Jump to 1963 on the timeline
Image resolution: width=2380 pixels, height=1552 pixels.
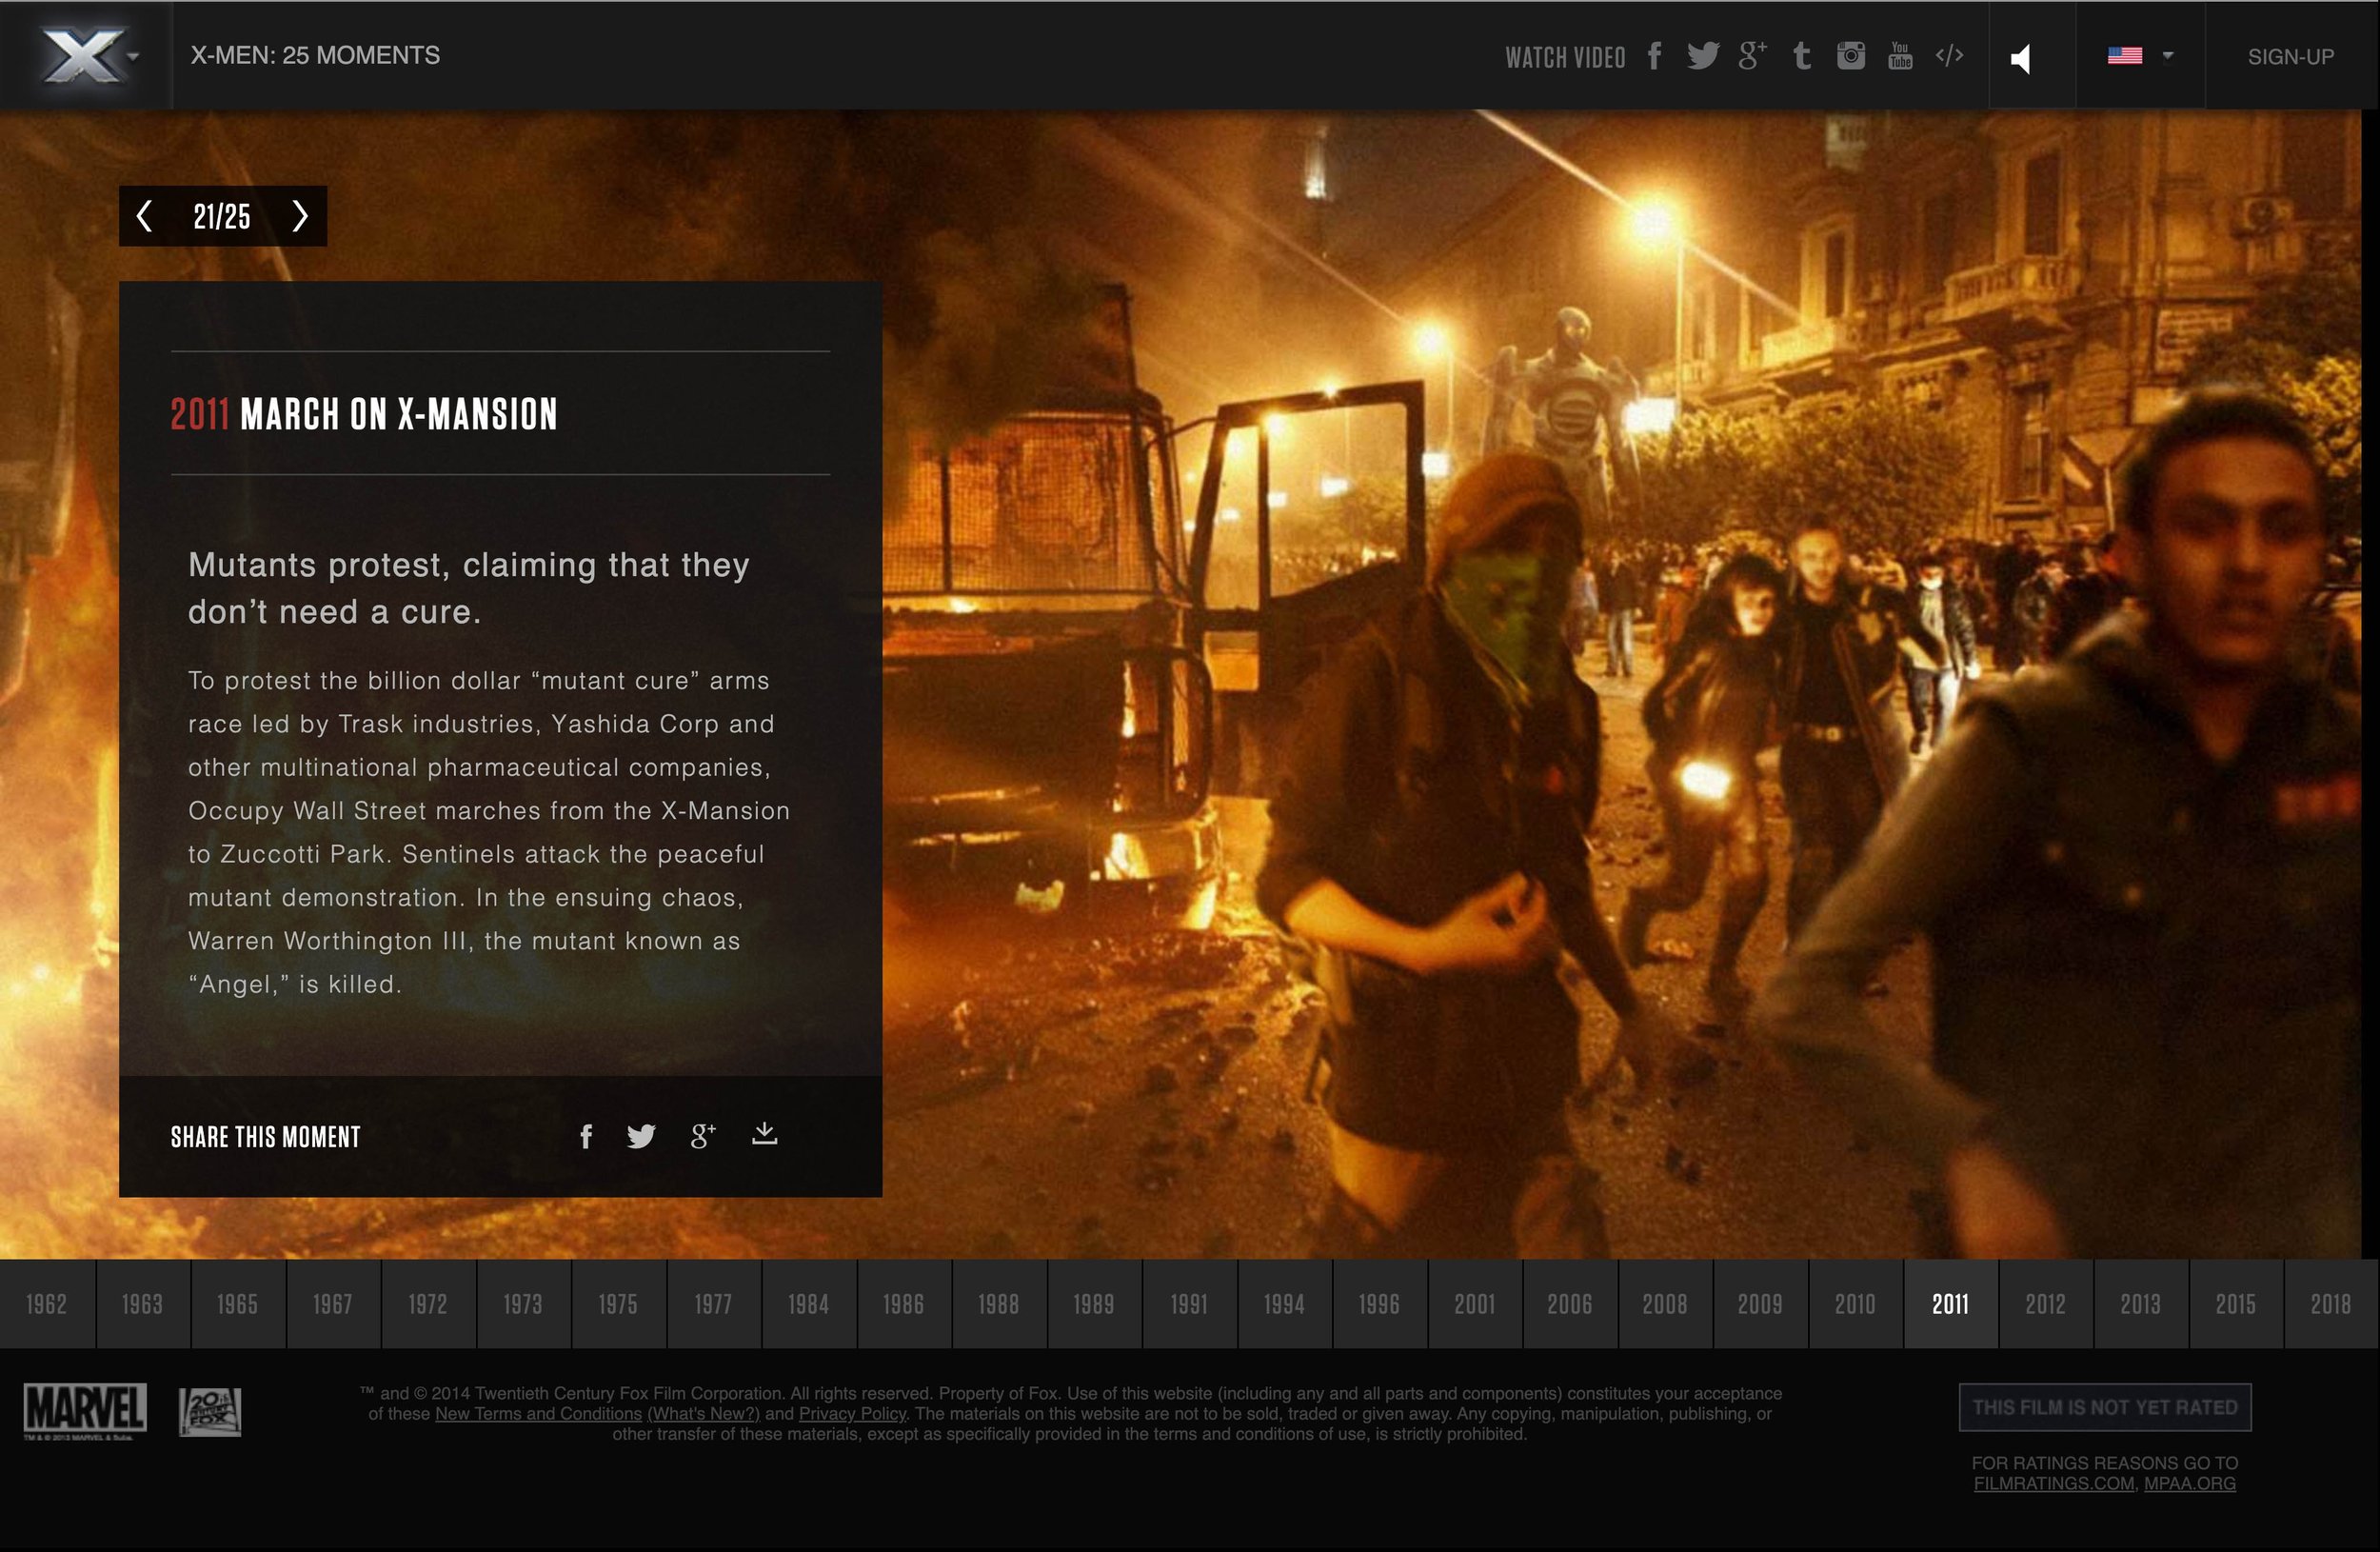point(142,1304)
